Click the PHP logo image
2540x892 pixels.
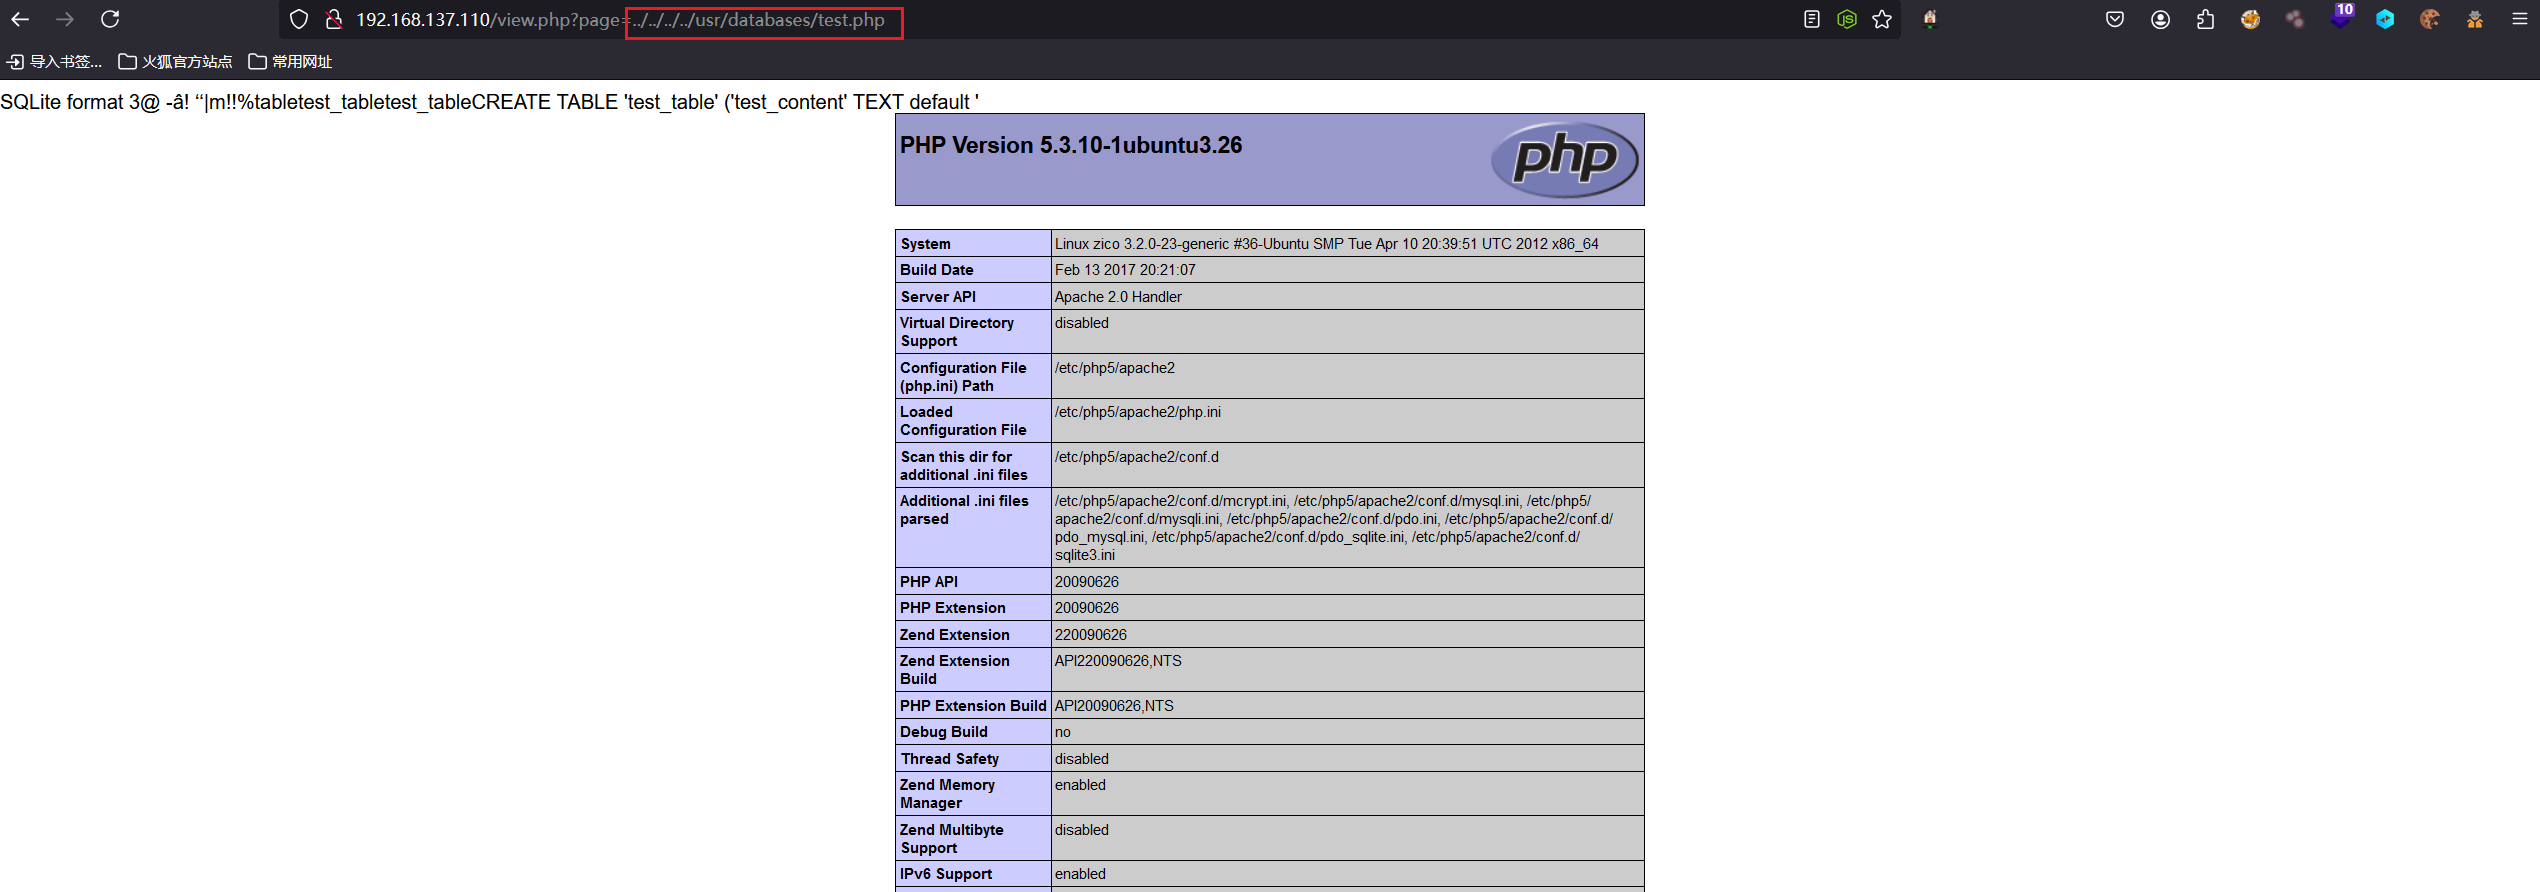(x=1564, y=159)
